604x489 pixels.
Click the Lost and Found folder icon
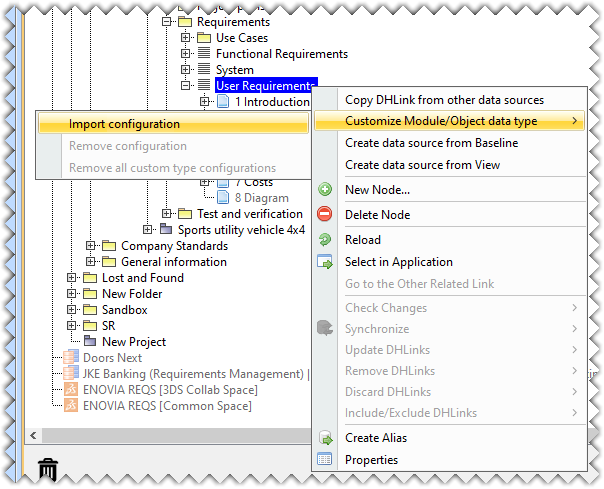(90, 277)
